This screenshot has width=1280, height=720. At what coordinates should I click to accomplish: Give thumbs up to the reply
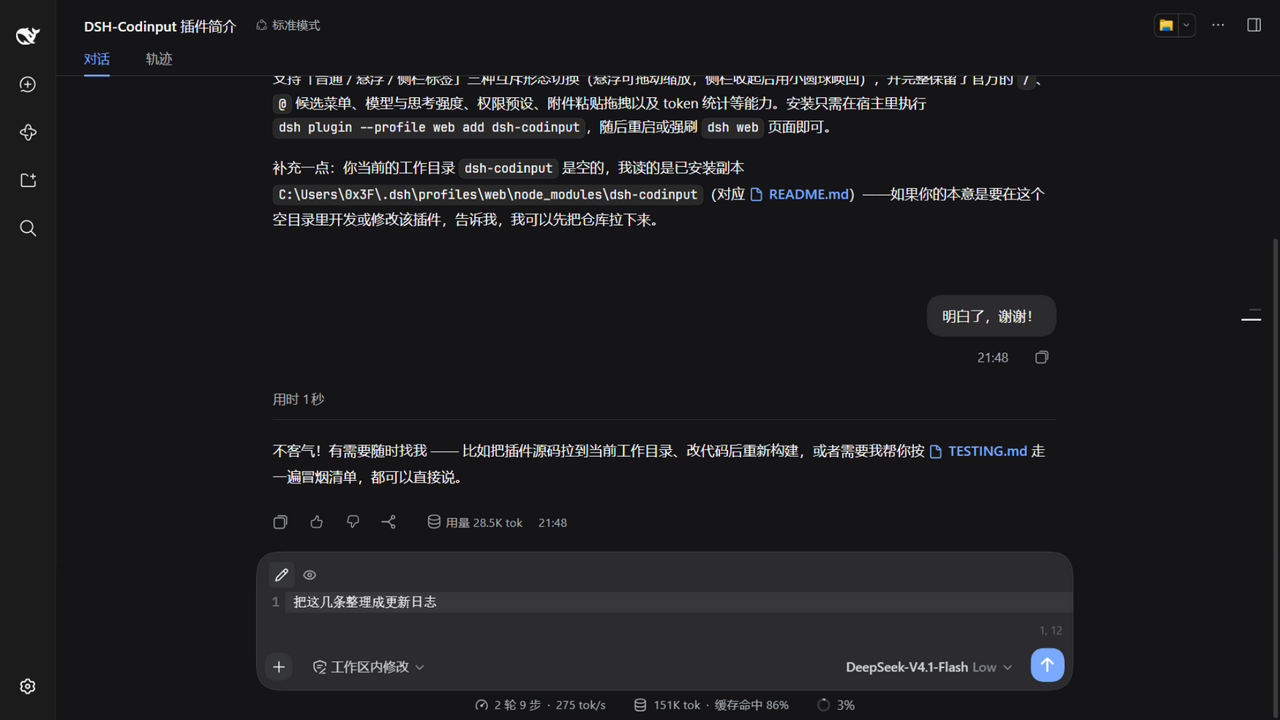pyautogui.click(x=317, y=522)
